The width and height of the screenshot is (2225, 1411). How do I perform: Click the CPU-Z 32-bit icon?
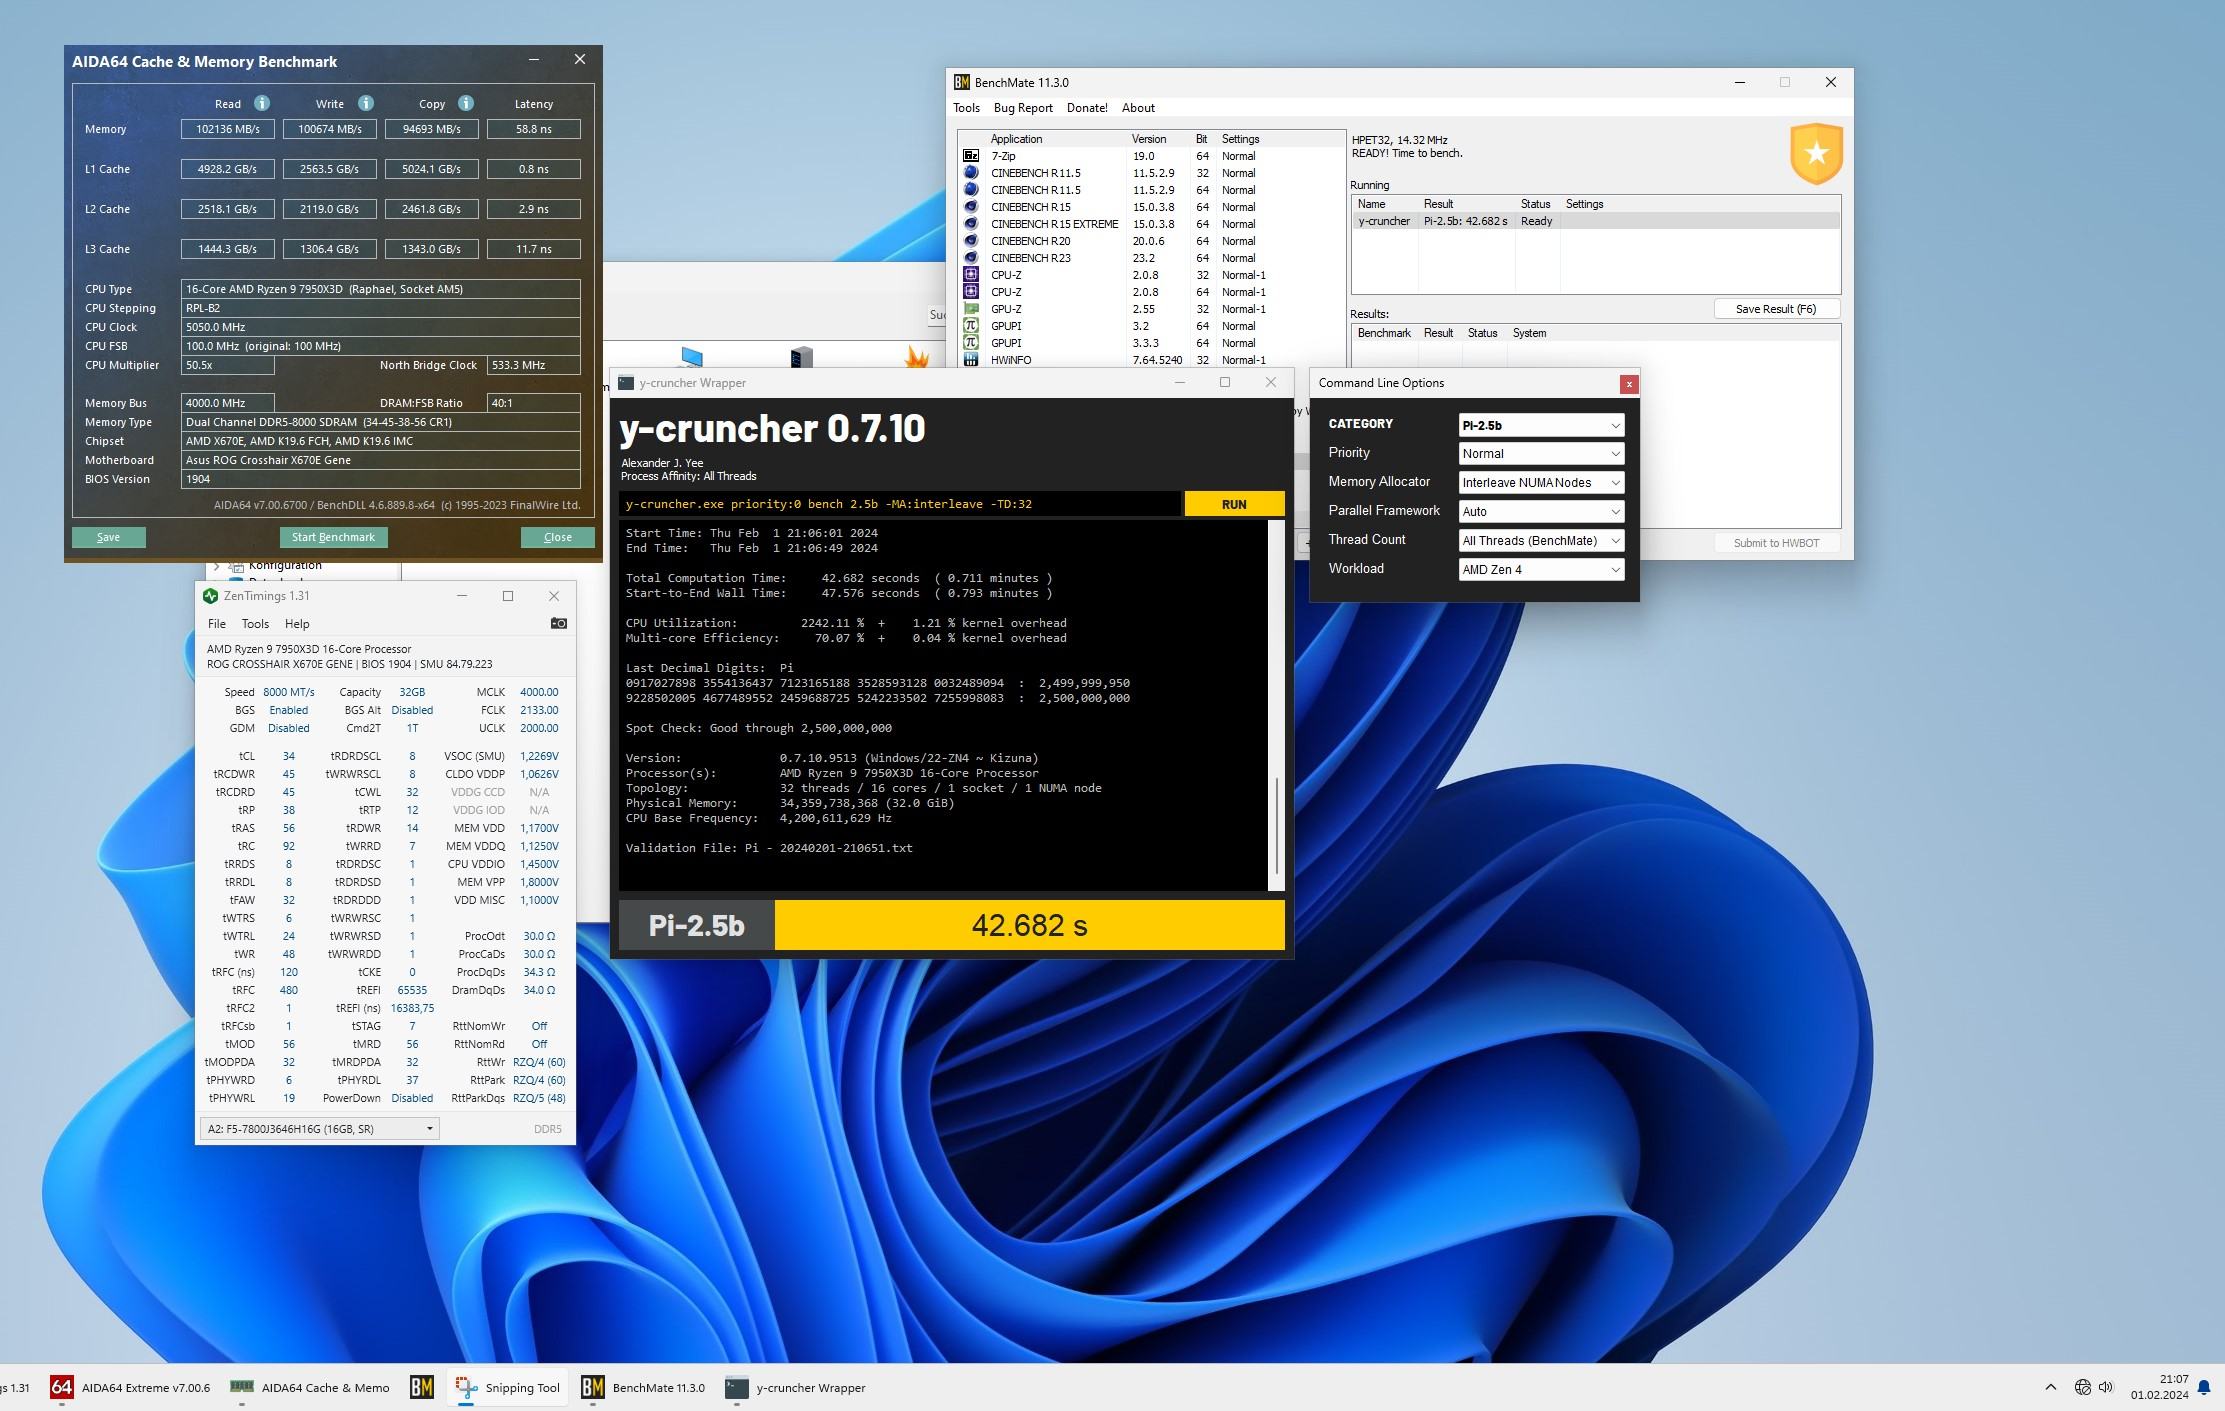pos(970,275)
